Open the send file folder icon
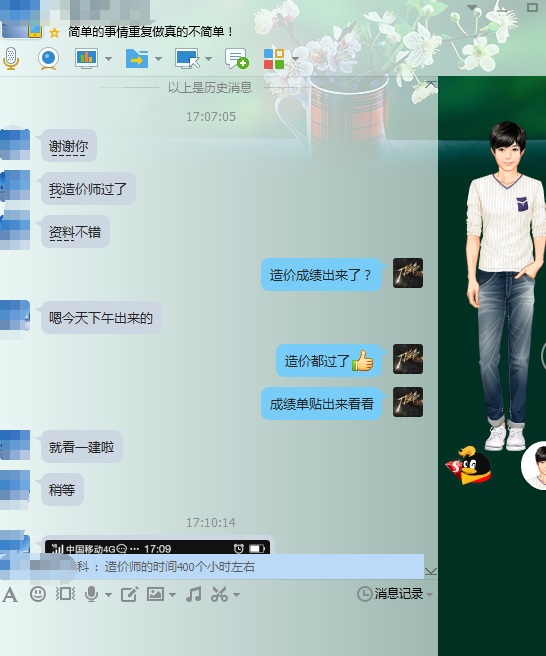Image resolution: width=546 pixels, height=656 pixels. tap(137, 59)
